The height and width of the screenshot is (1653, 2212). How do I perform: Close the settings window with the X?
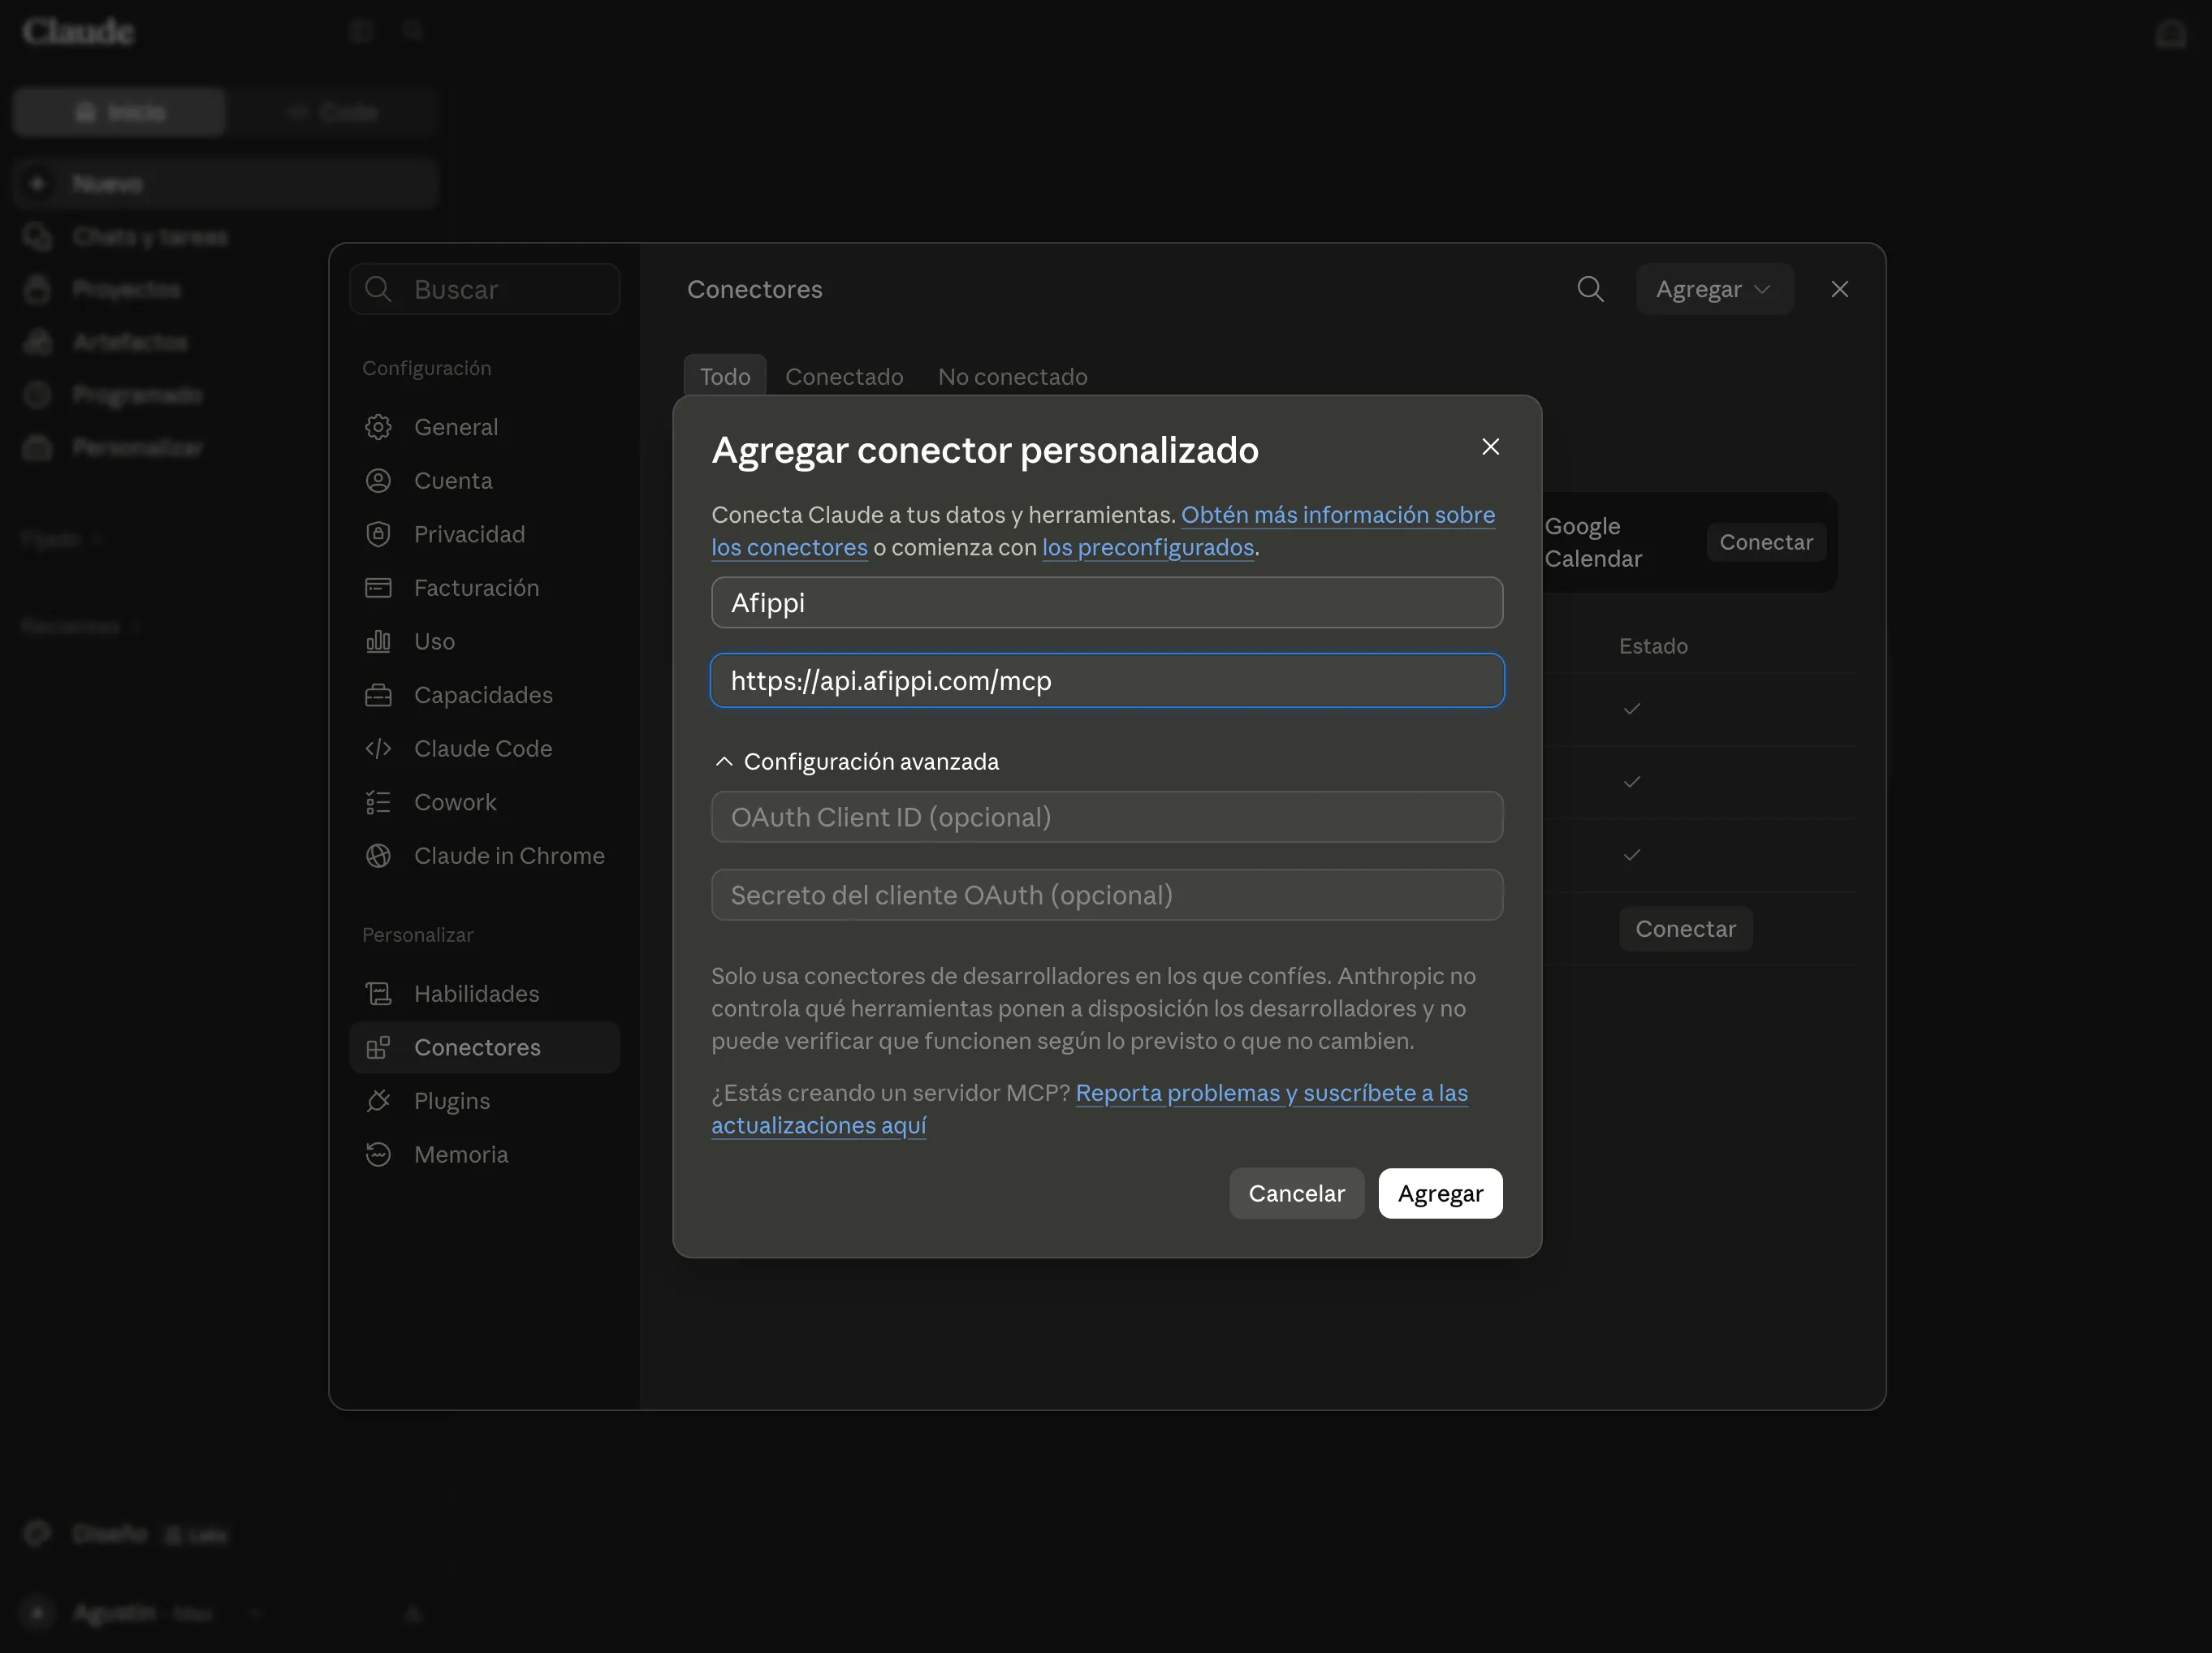click(x=1839, y=289)
